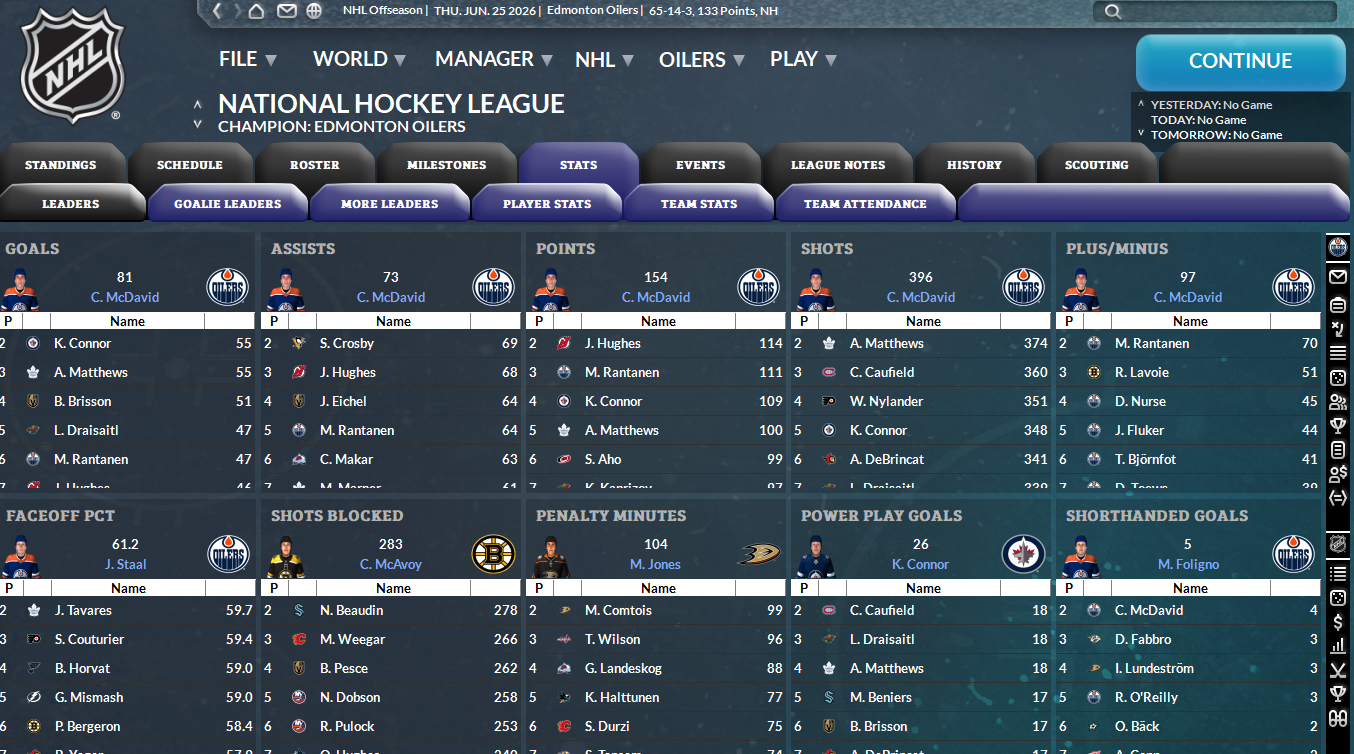
Task: Click the Oilers logo in the Faceoff Pct panel
Action: click(x=228, y=554)
